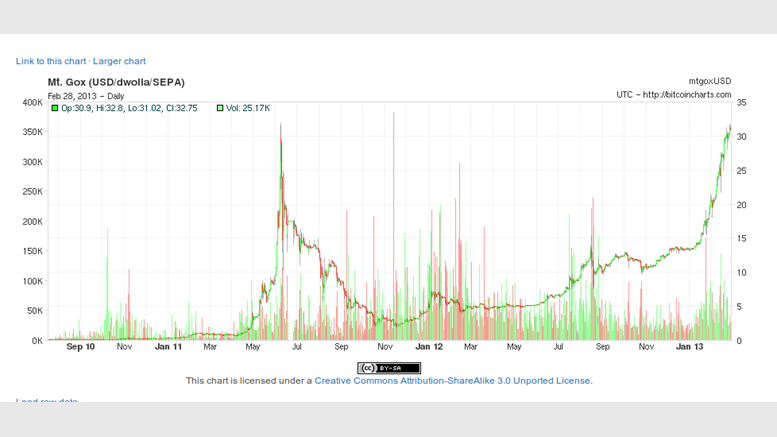Click the date text 'Feb 28, 2013 – Daily'
This screenshot has width=777, height=437.
[86, 96]
